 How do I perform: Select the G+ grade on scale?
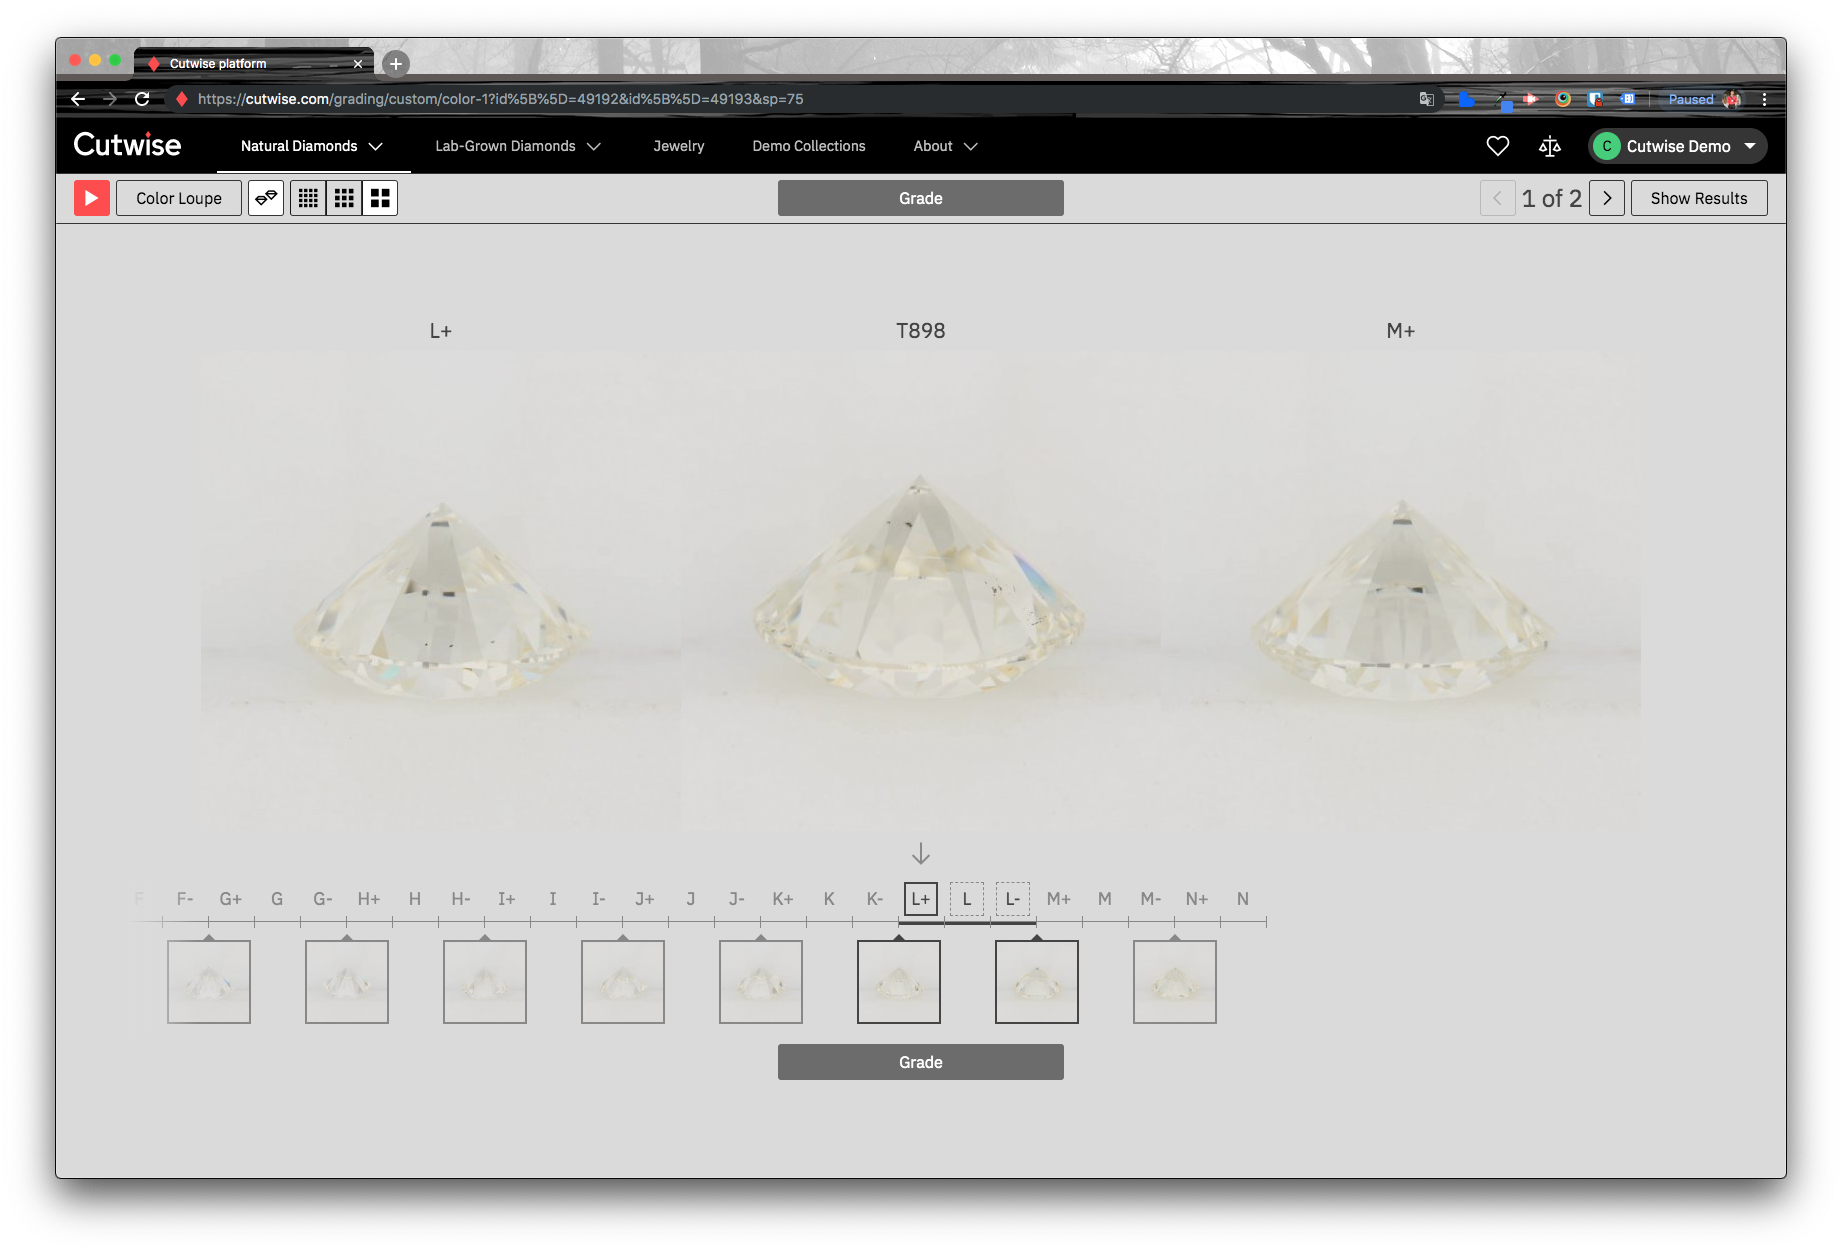[x=230, y=899]
